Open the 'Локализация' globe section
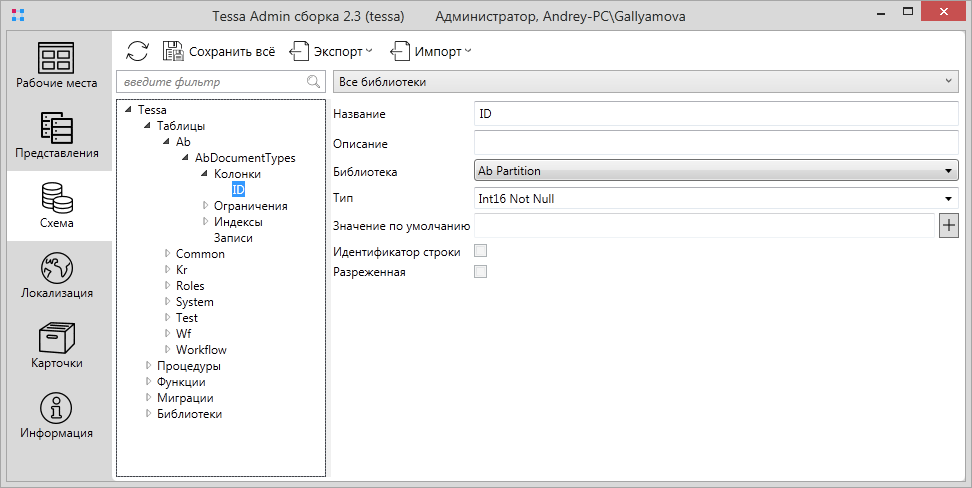Image resolution: width=972 pixels, height=488 pixels. pos(56,276)
